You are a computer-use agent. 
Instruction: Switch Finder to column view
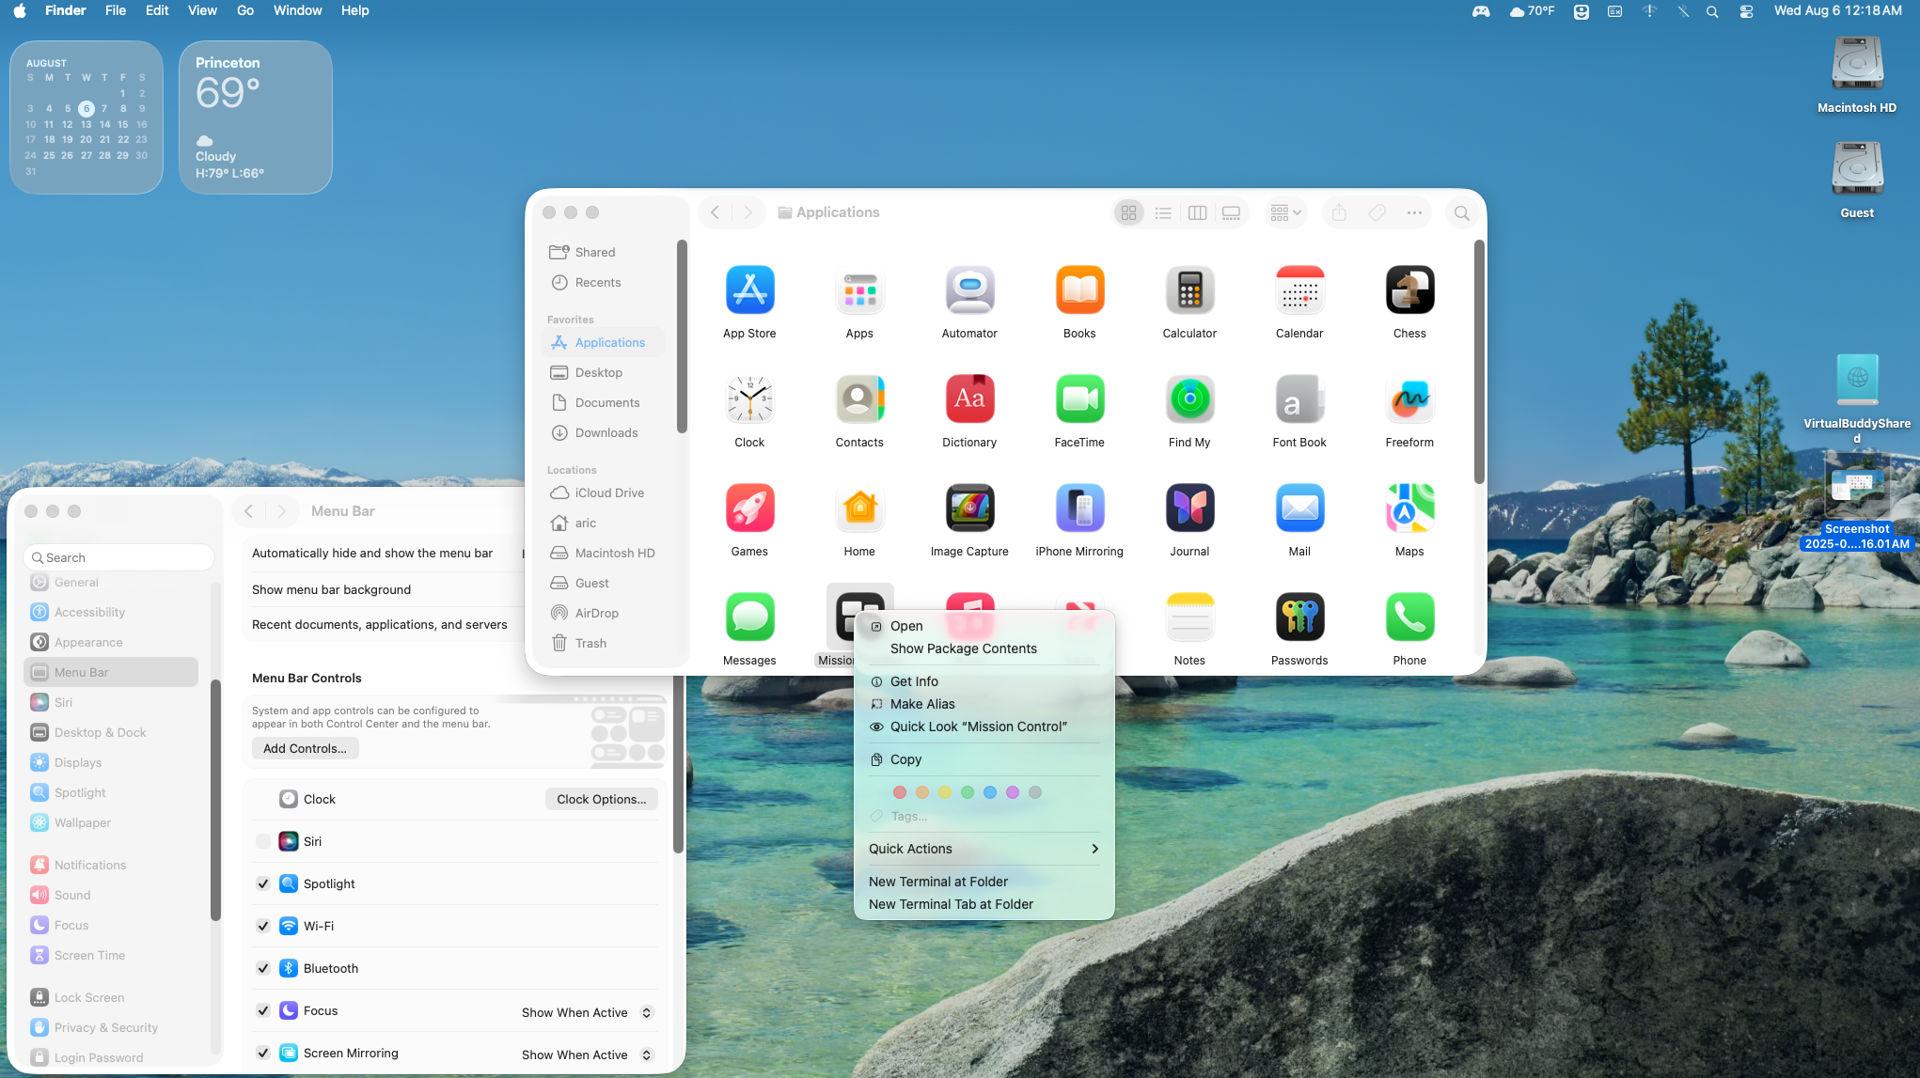click(x=1197, y=213)
